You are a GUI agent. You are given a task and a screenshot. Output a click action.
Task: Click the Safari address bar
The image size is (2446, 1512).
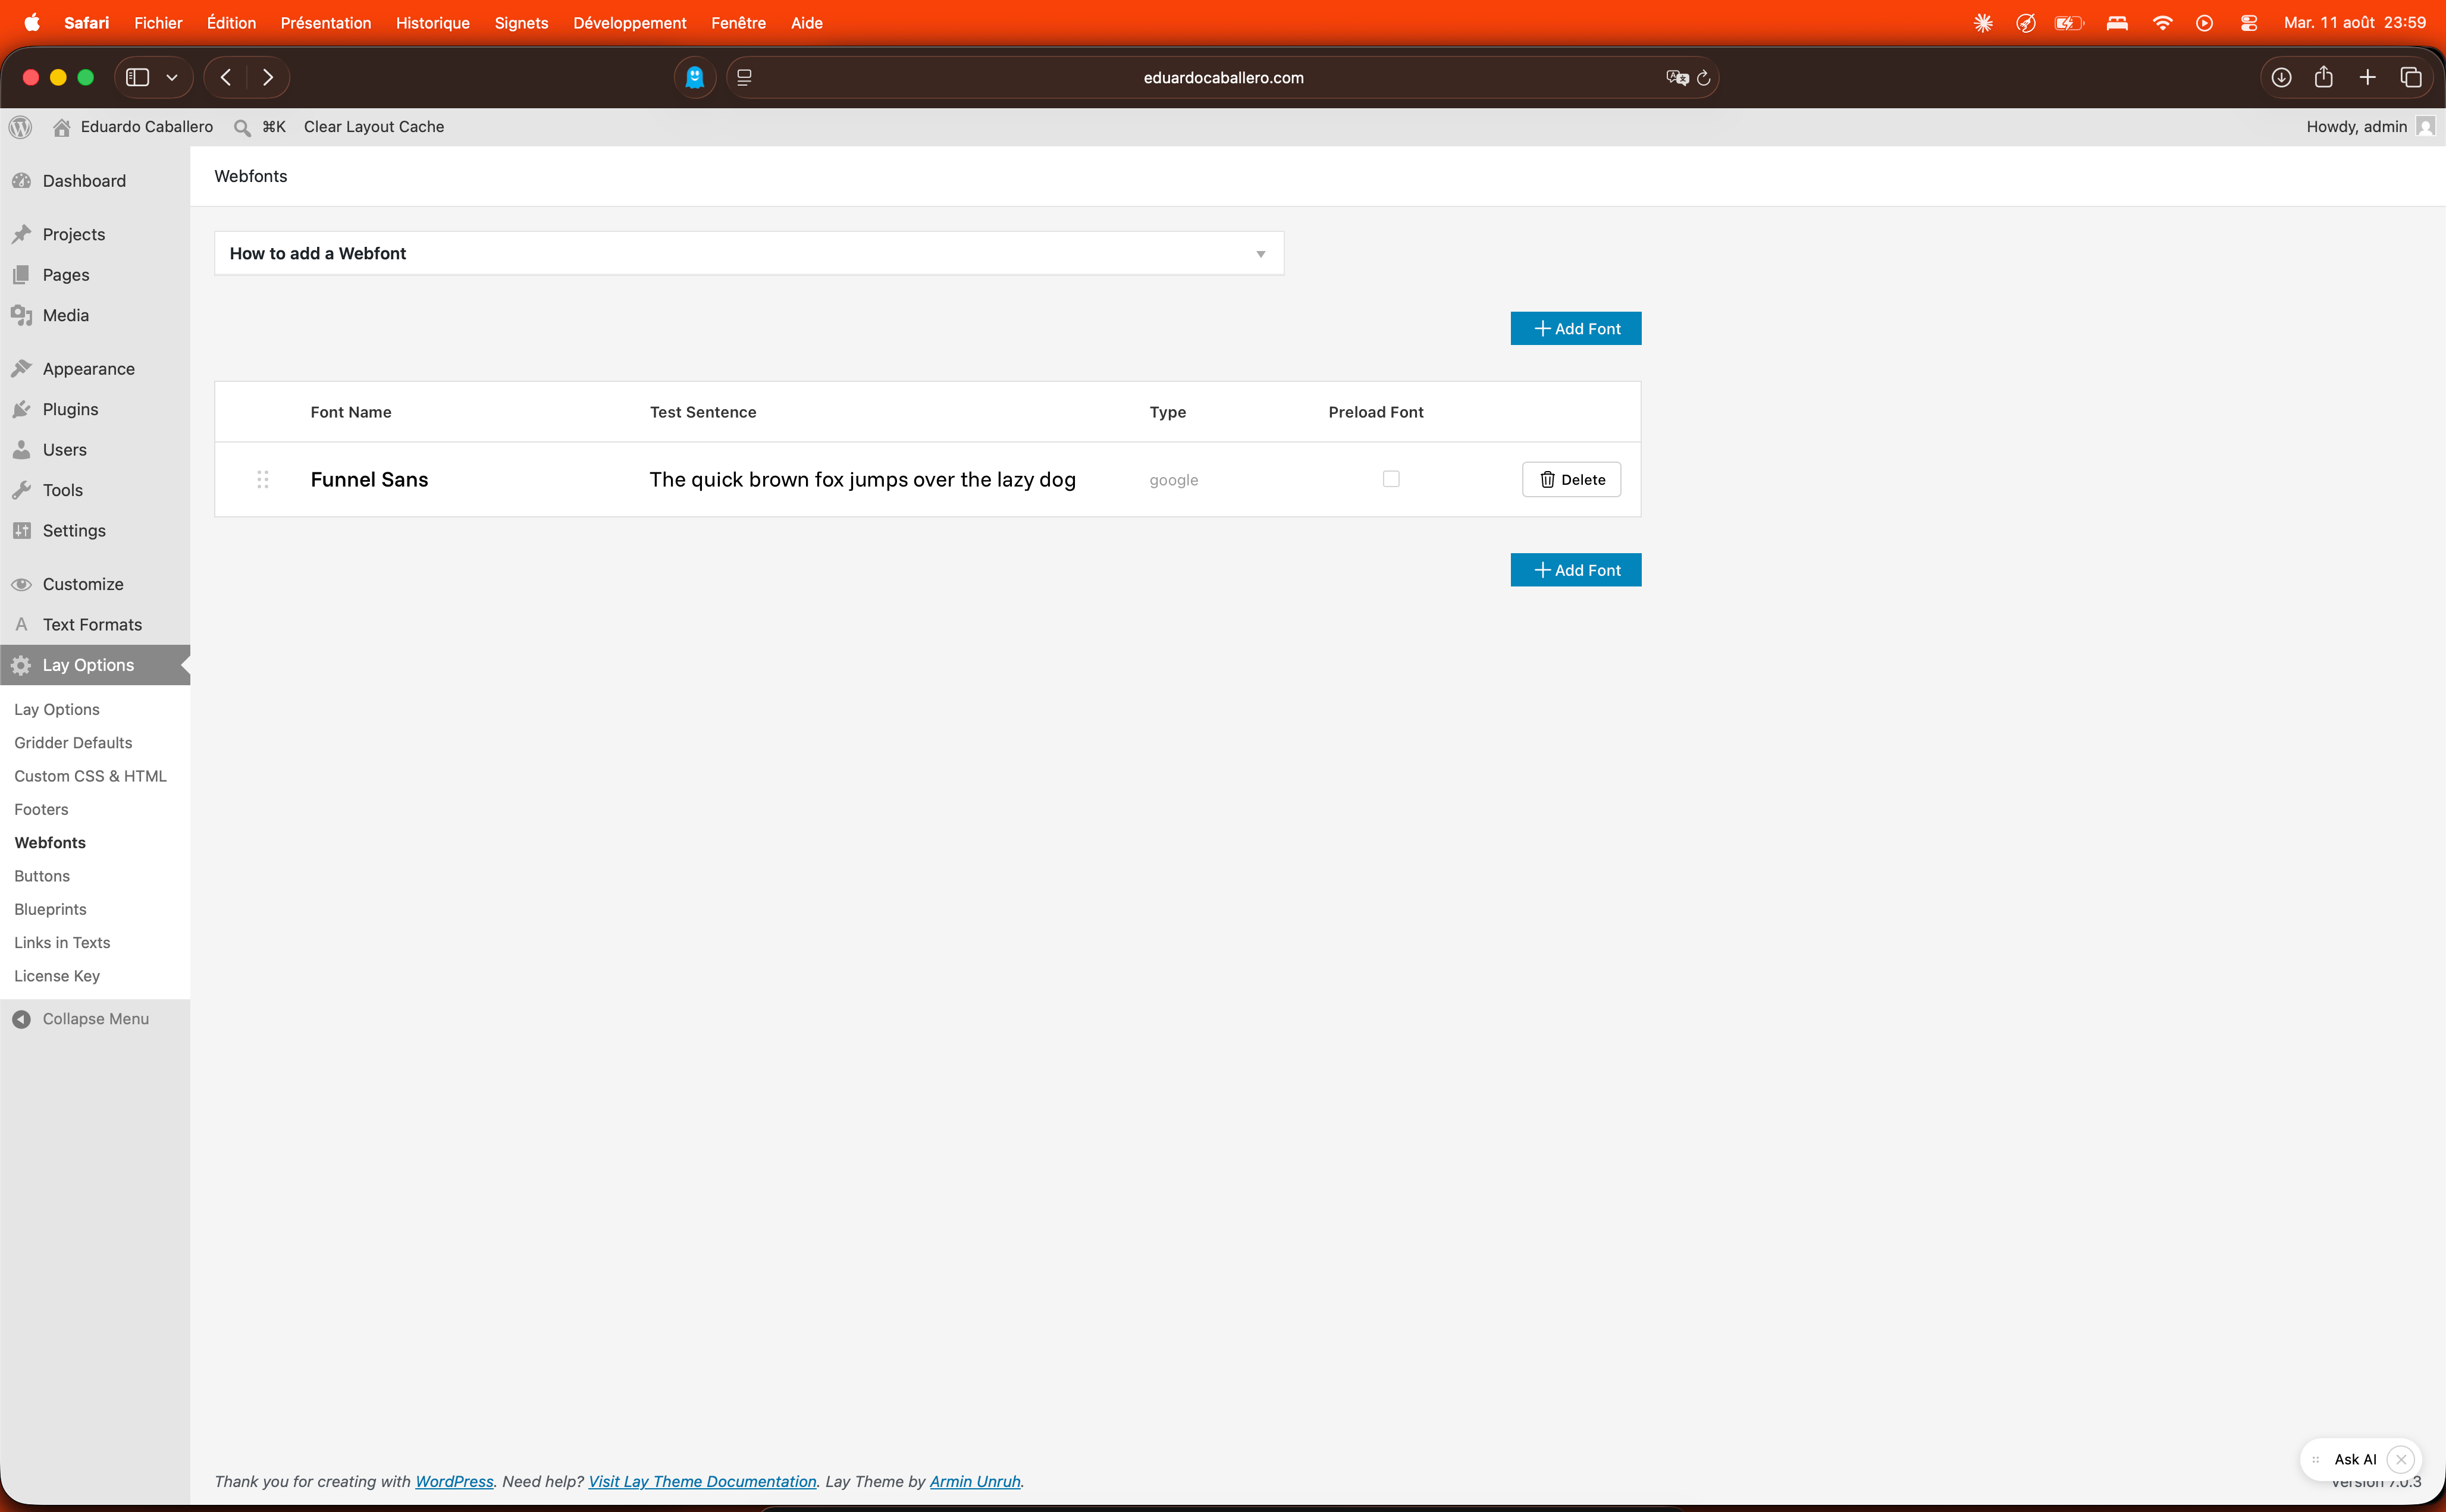coord(1222,78)
